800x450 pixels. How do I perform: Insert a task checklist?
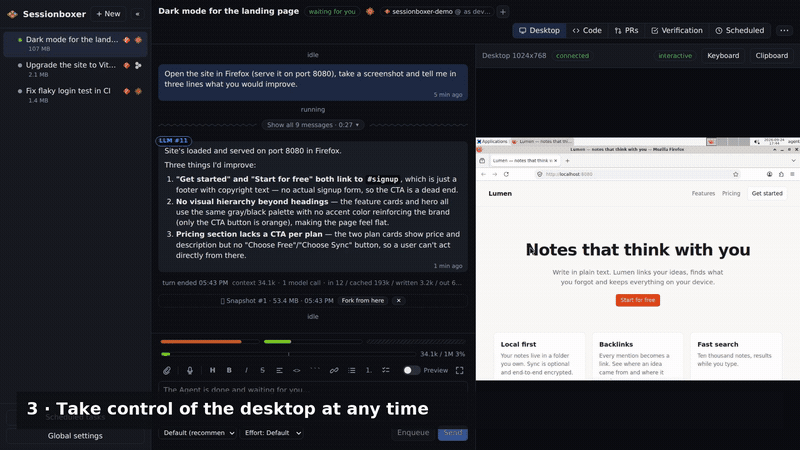(386, 370)
